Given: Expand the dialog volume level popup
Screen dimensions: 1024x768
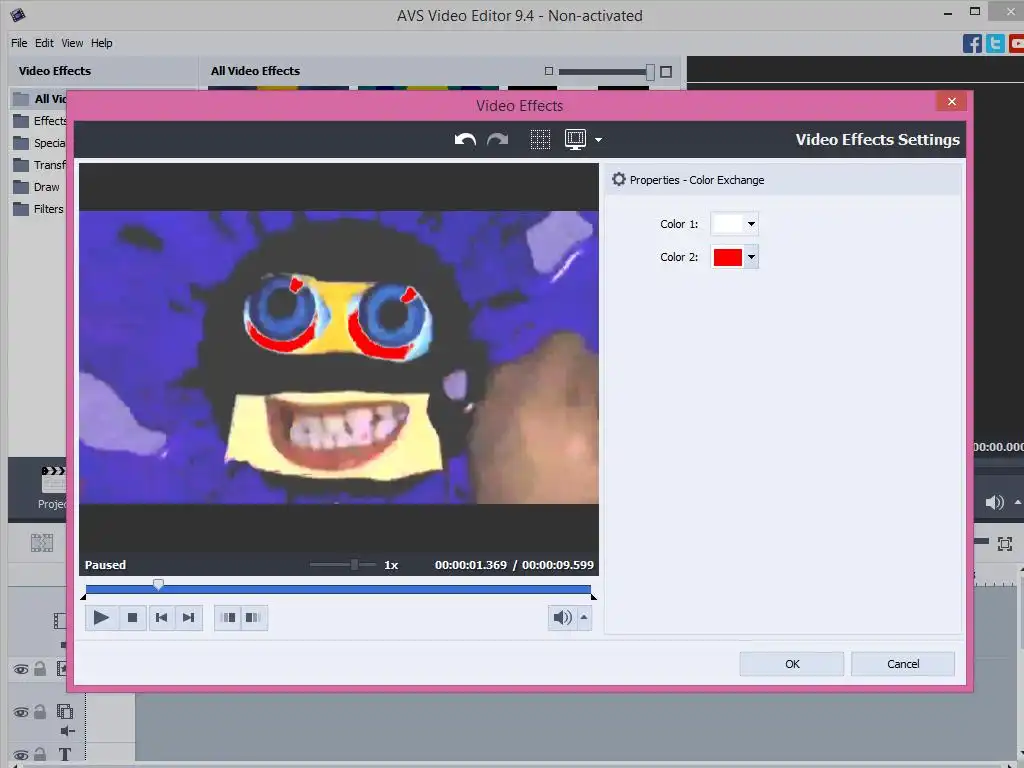Looking at the screenshot, I should (584, 618).
